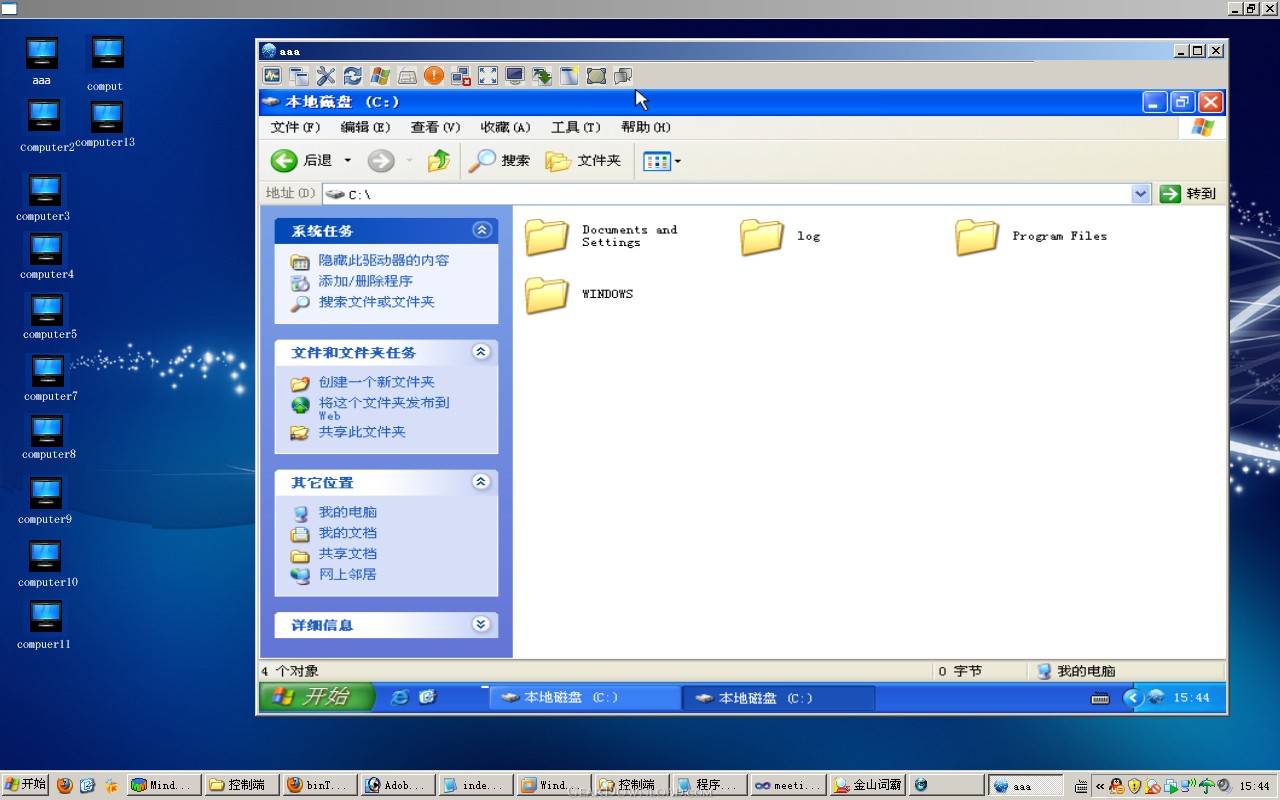1280x800 pixels.
Task: Expand the 详细信息 panel
Action: pos(481,624)
